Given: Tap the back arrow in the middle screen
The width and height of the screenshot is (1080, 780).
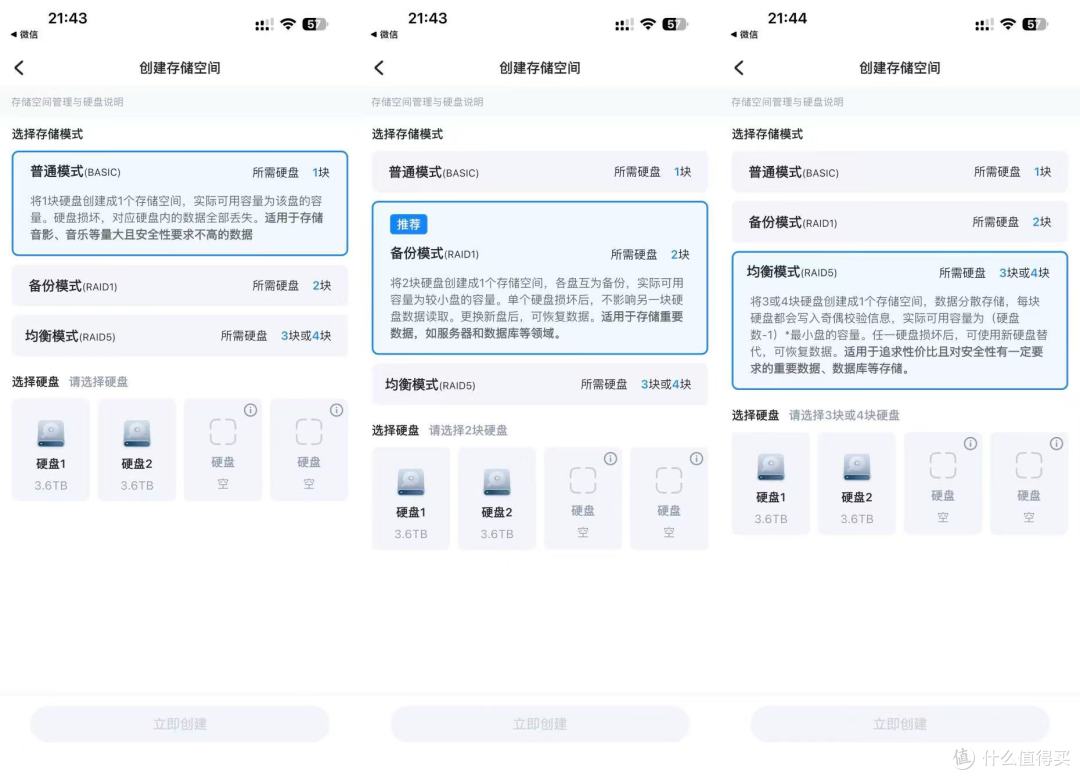Looking at the screenshot, I should pyautogui.click(x=379, y=68).
